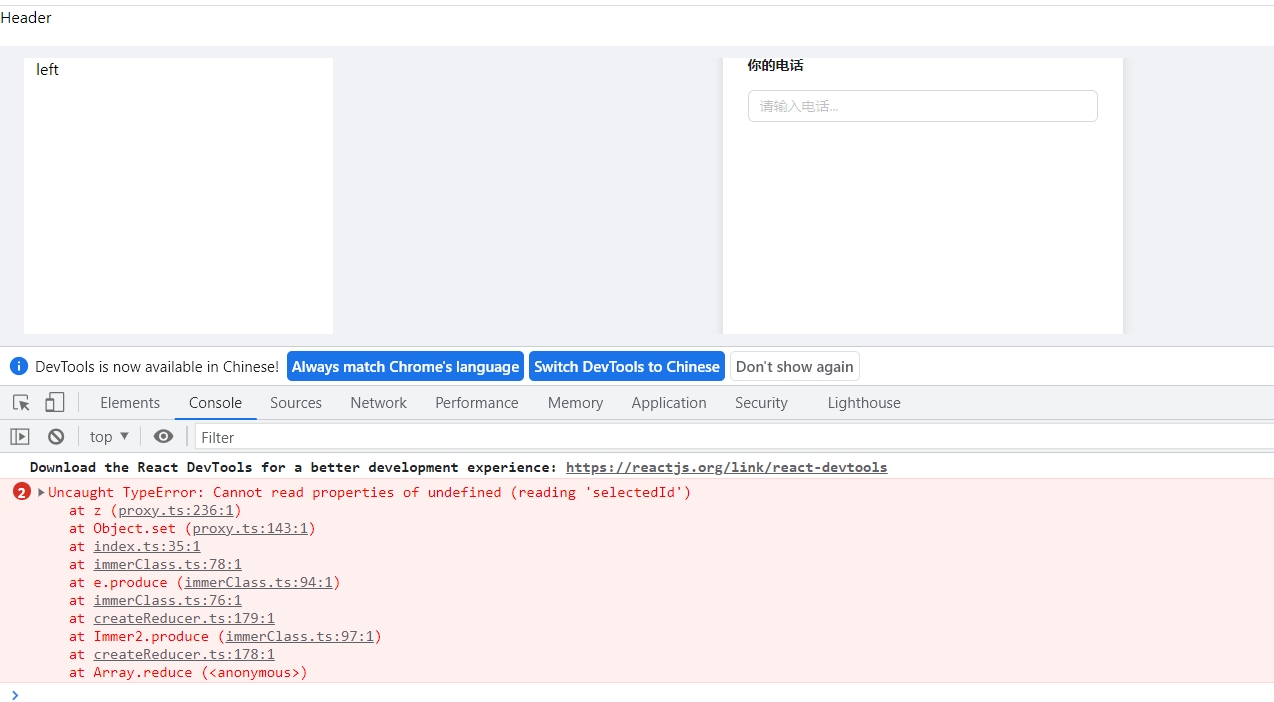This screenshot has height=702, width=1274.
Task: Click the 你的电话 label
Action: [x=775, y=66]
